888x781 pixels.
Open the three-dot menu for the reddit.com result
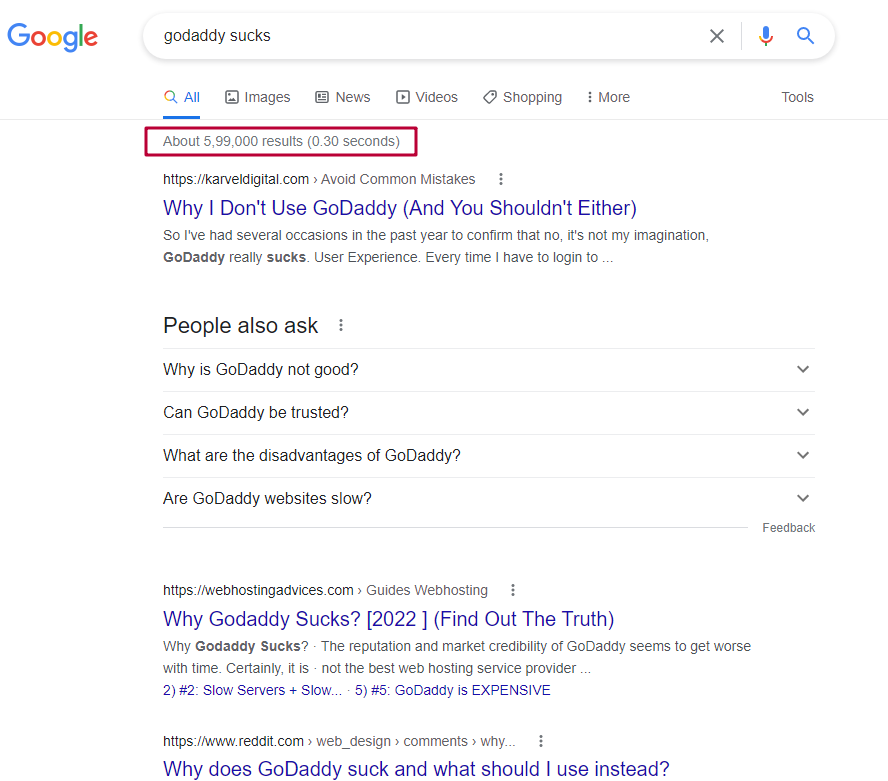pos(541,741)
